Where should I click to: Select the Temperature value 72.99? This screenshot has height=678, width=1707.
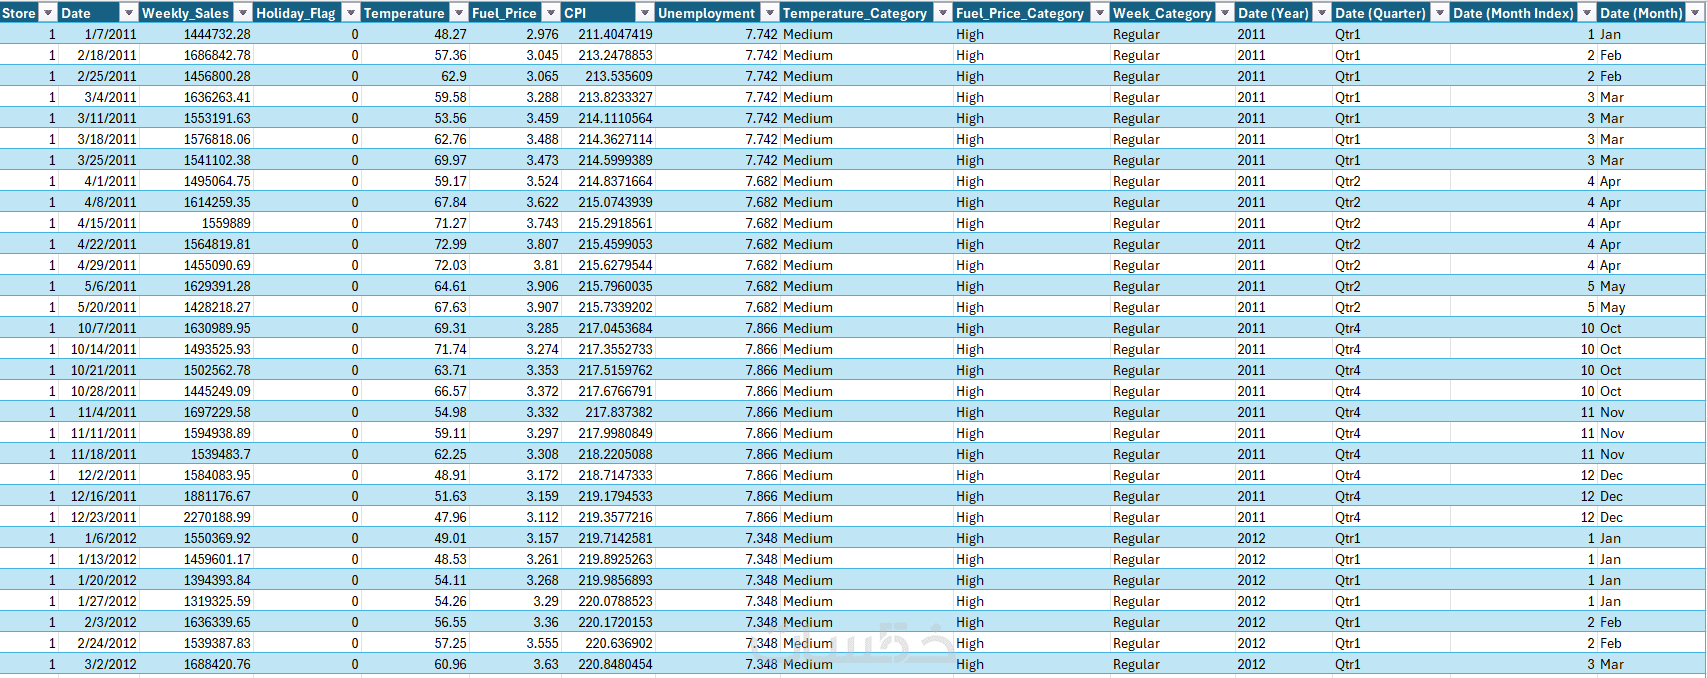tap(450, 244)
